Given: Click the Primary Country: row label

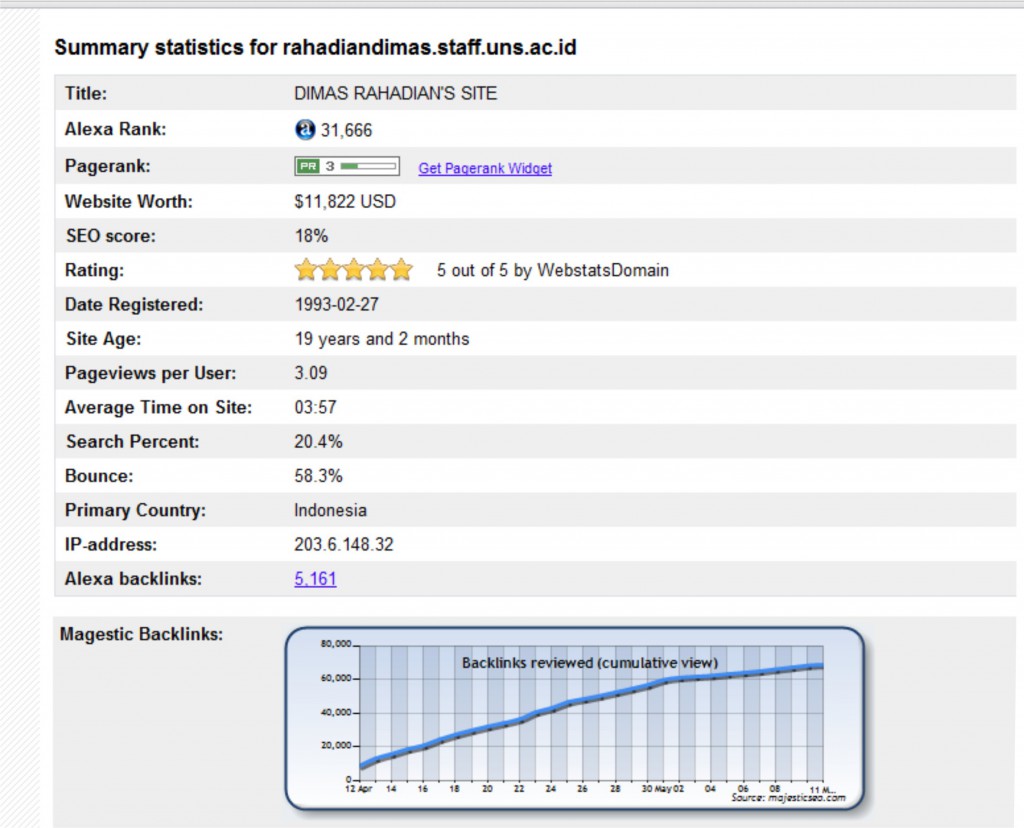Looking at the screenshot, I should tap(135, 510).
